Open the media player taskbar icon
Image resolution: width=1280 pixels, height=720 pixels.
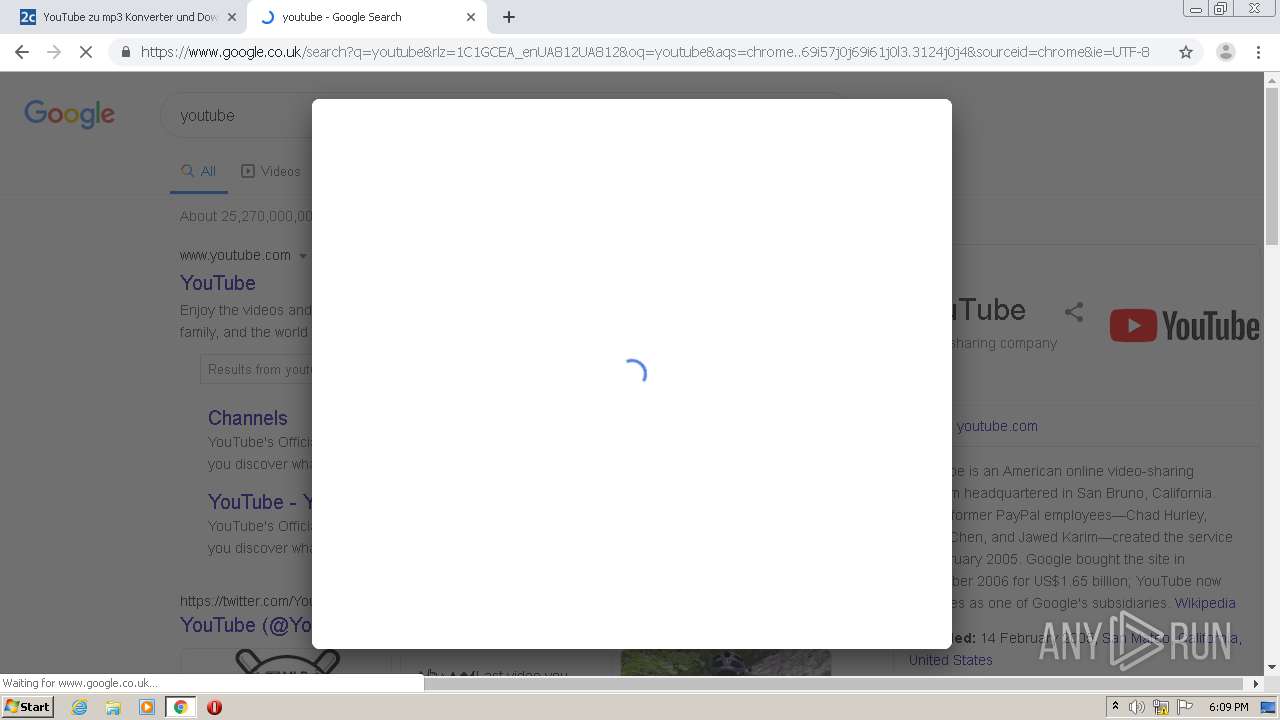pos(147,707)
